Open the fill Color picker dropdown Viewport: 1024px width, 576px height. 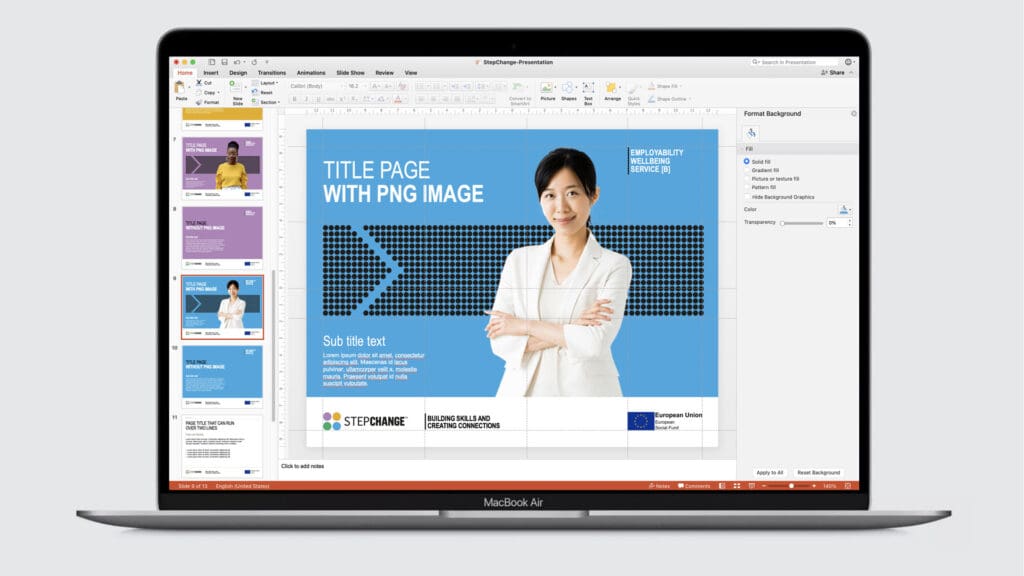tap(844, 210)
